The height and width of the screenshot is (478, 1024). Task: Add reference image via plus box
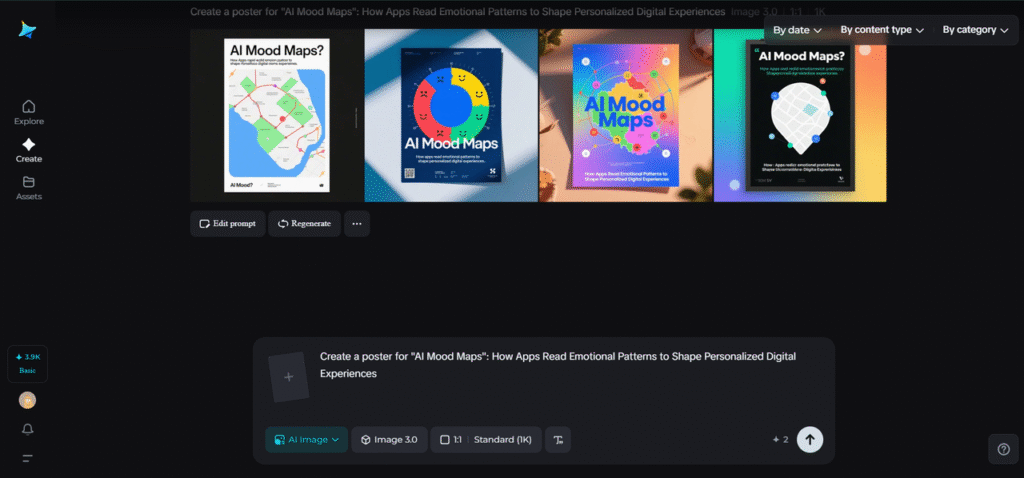289,377
